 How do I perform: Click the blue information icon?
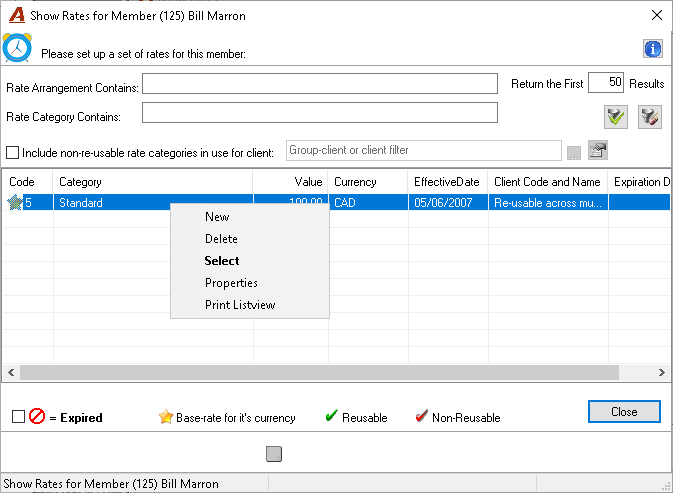652,48
